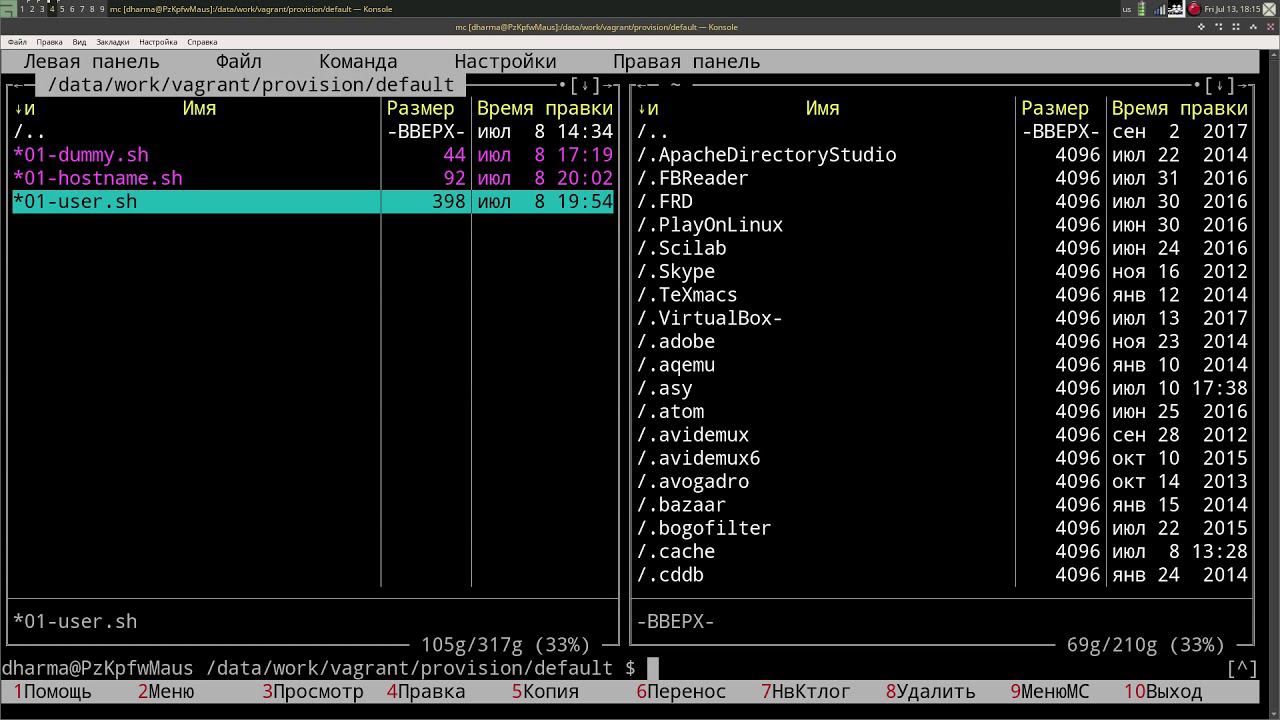Click F7 НвКтлог button

click(x=806, y=691)
